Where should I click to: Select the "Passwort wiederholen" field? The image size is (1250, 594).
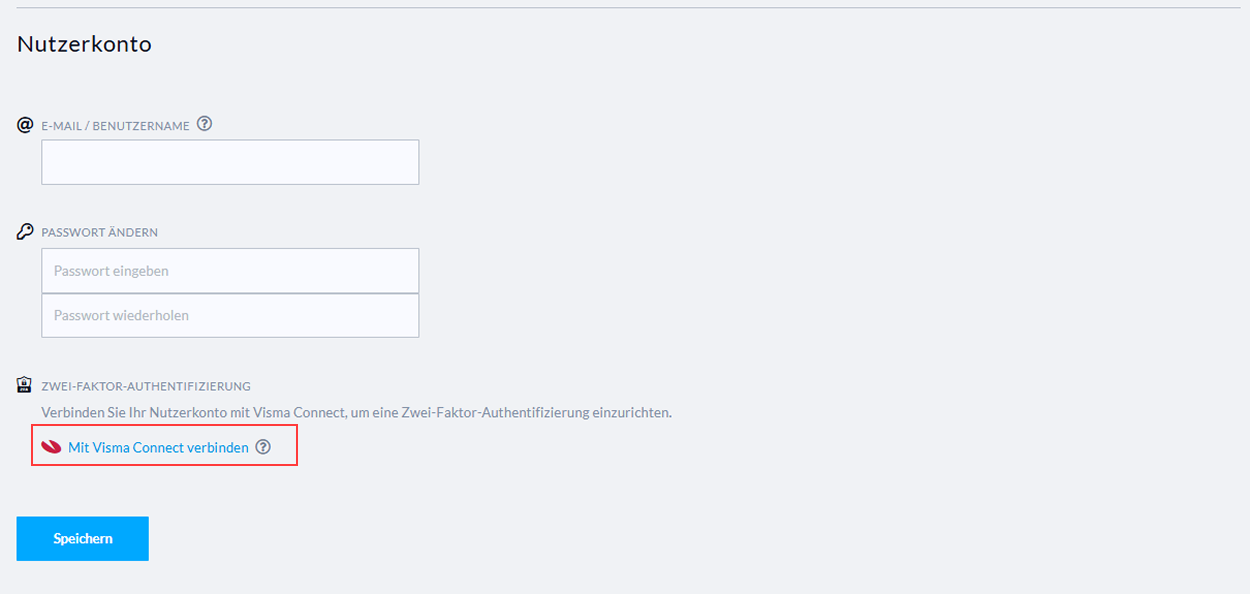coord(230,315)
